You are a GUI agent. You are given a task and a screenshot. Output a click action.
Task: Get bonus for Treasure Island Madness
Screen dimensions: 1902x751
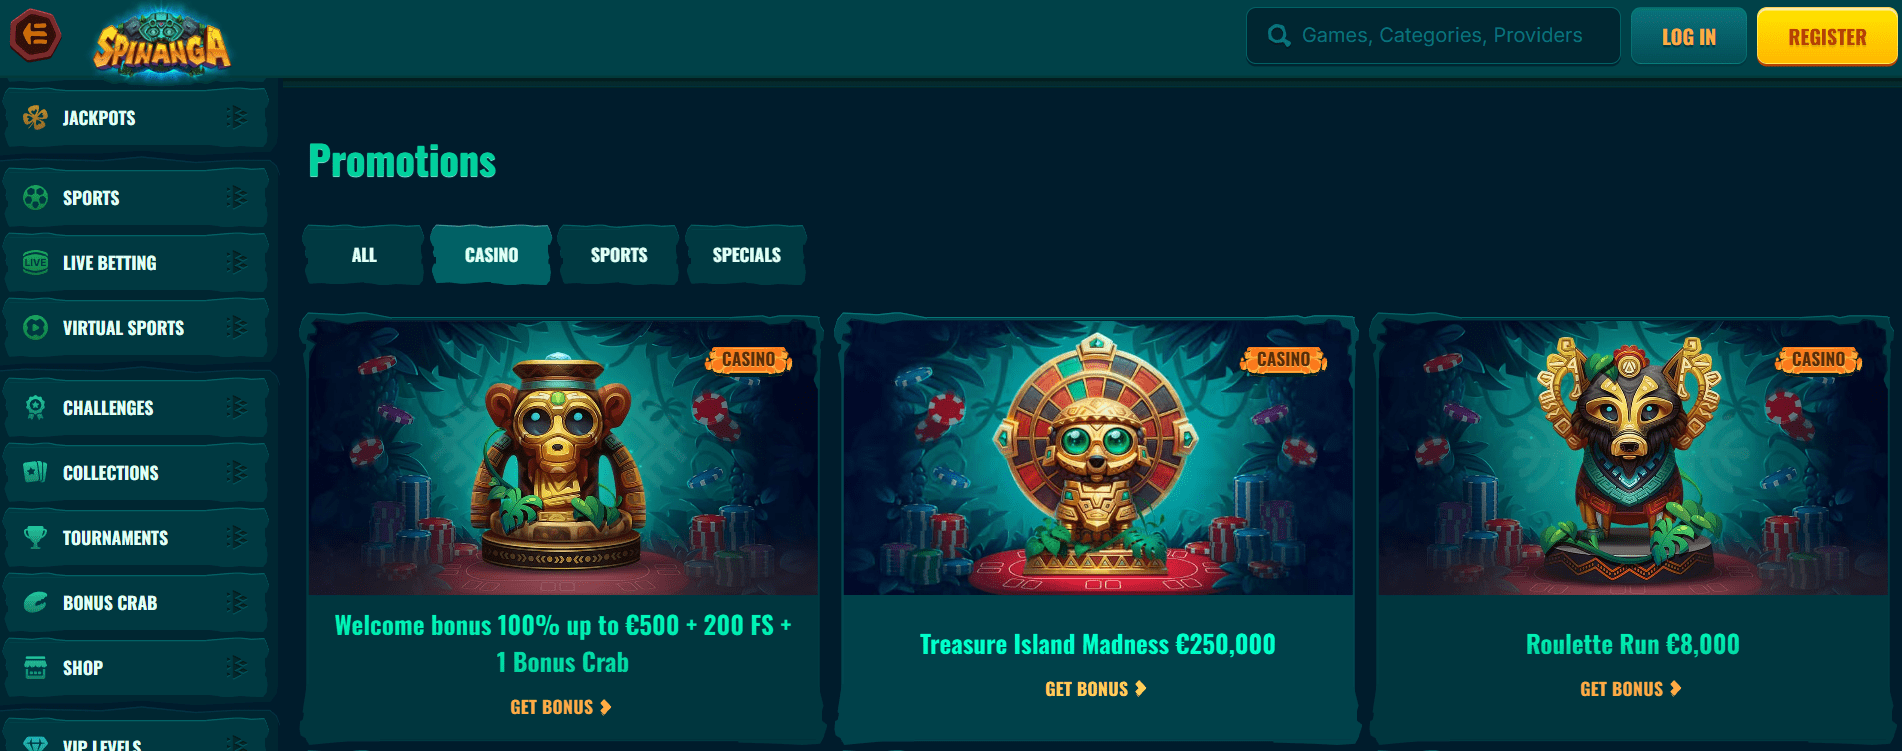point(1096,689)
